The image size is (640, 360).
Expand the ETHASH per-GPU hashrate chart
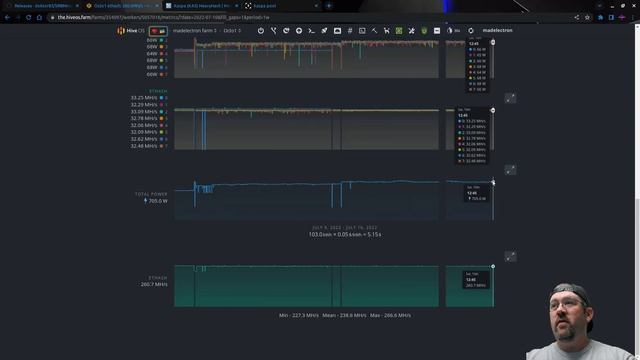(510, 98)
